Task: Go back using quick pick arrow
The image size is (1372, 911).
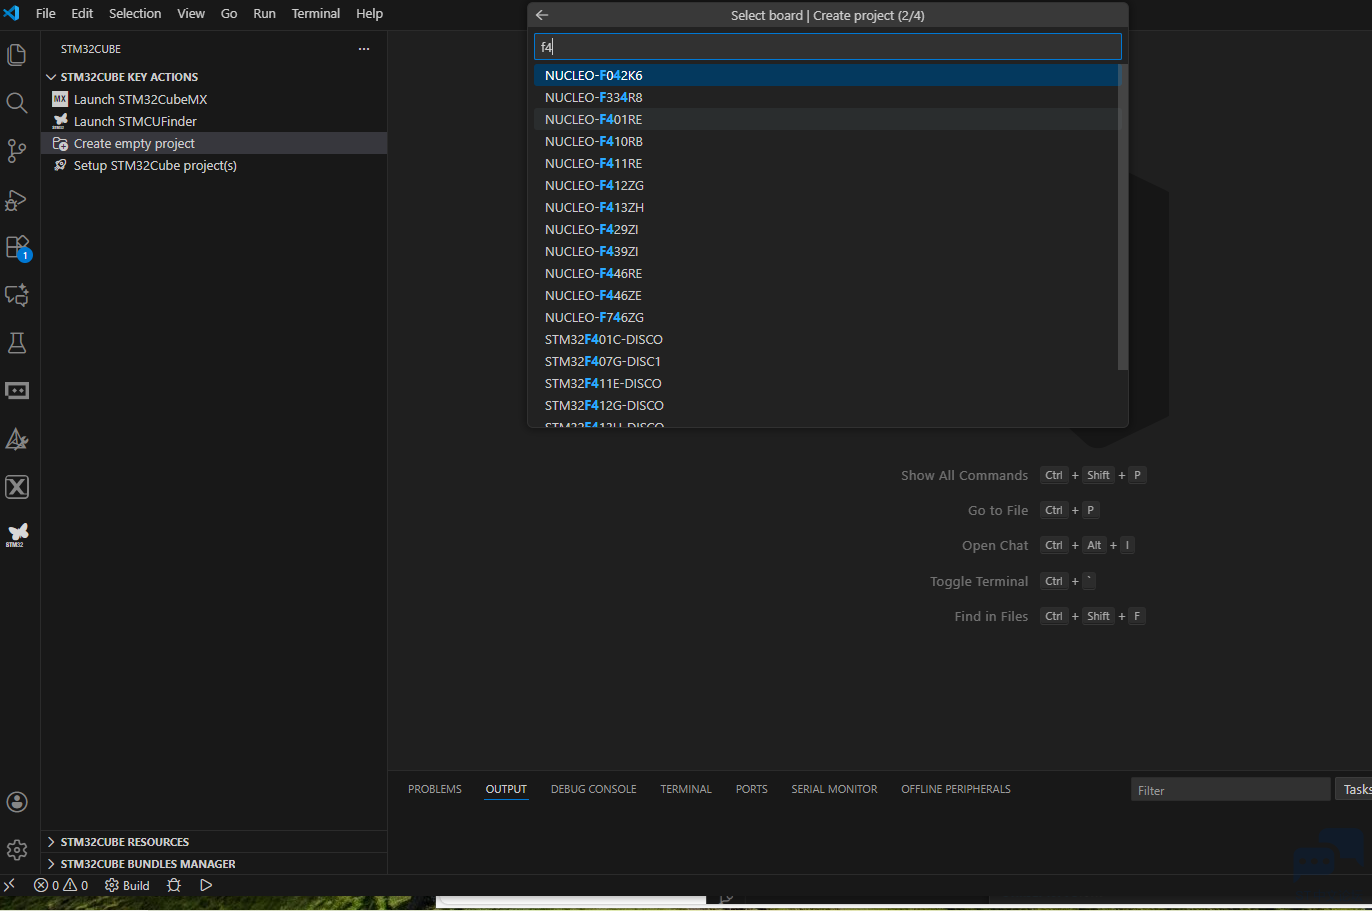Action: tap(542, 15)
